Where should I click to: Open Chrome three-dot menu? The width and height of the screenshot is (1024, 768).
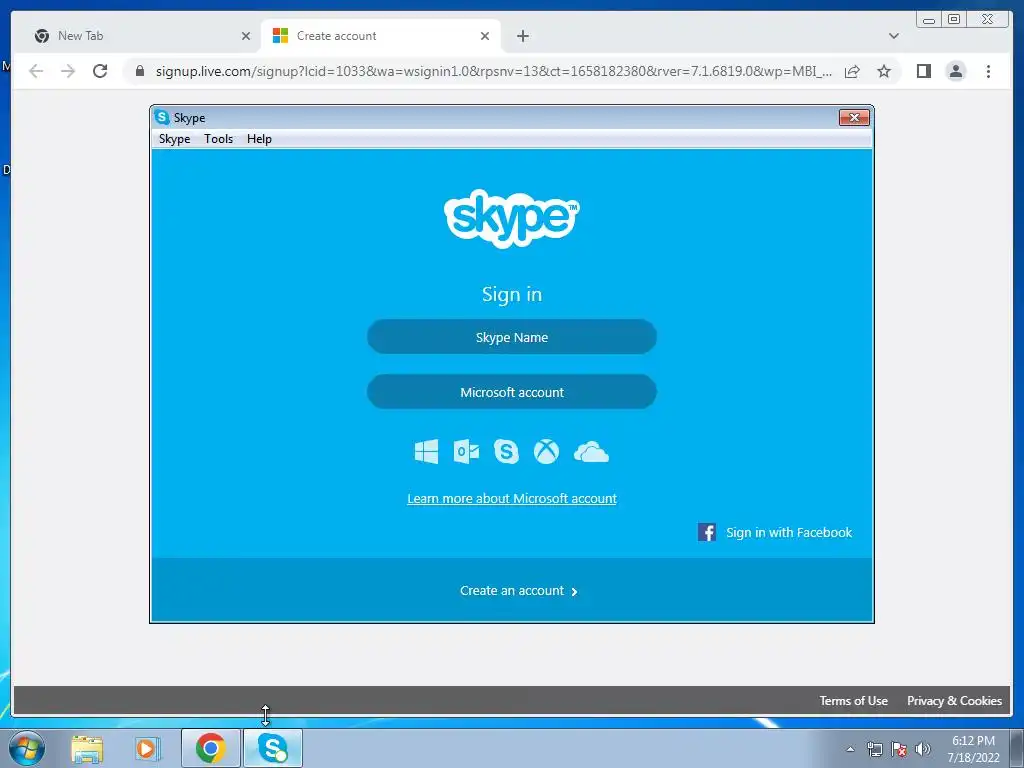pyautogui.click(x=988, y=71)
